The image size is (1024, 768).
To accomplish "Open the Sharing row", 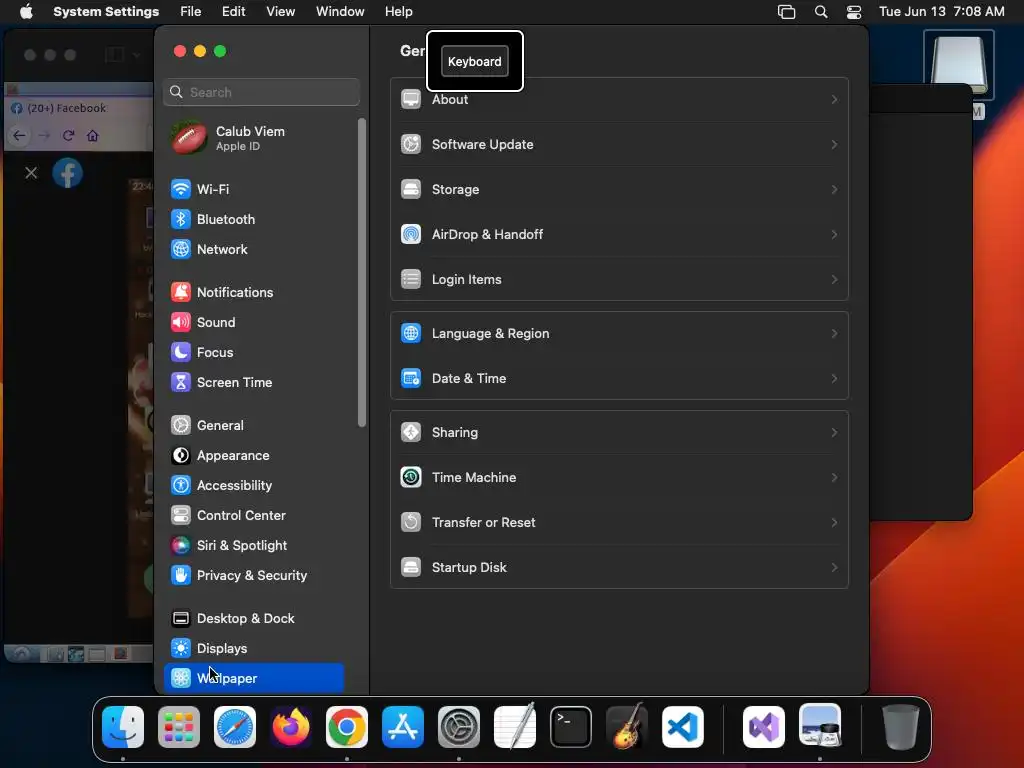I will (x=619, y=433).
